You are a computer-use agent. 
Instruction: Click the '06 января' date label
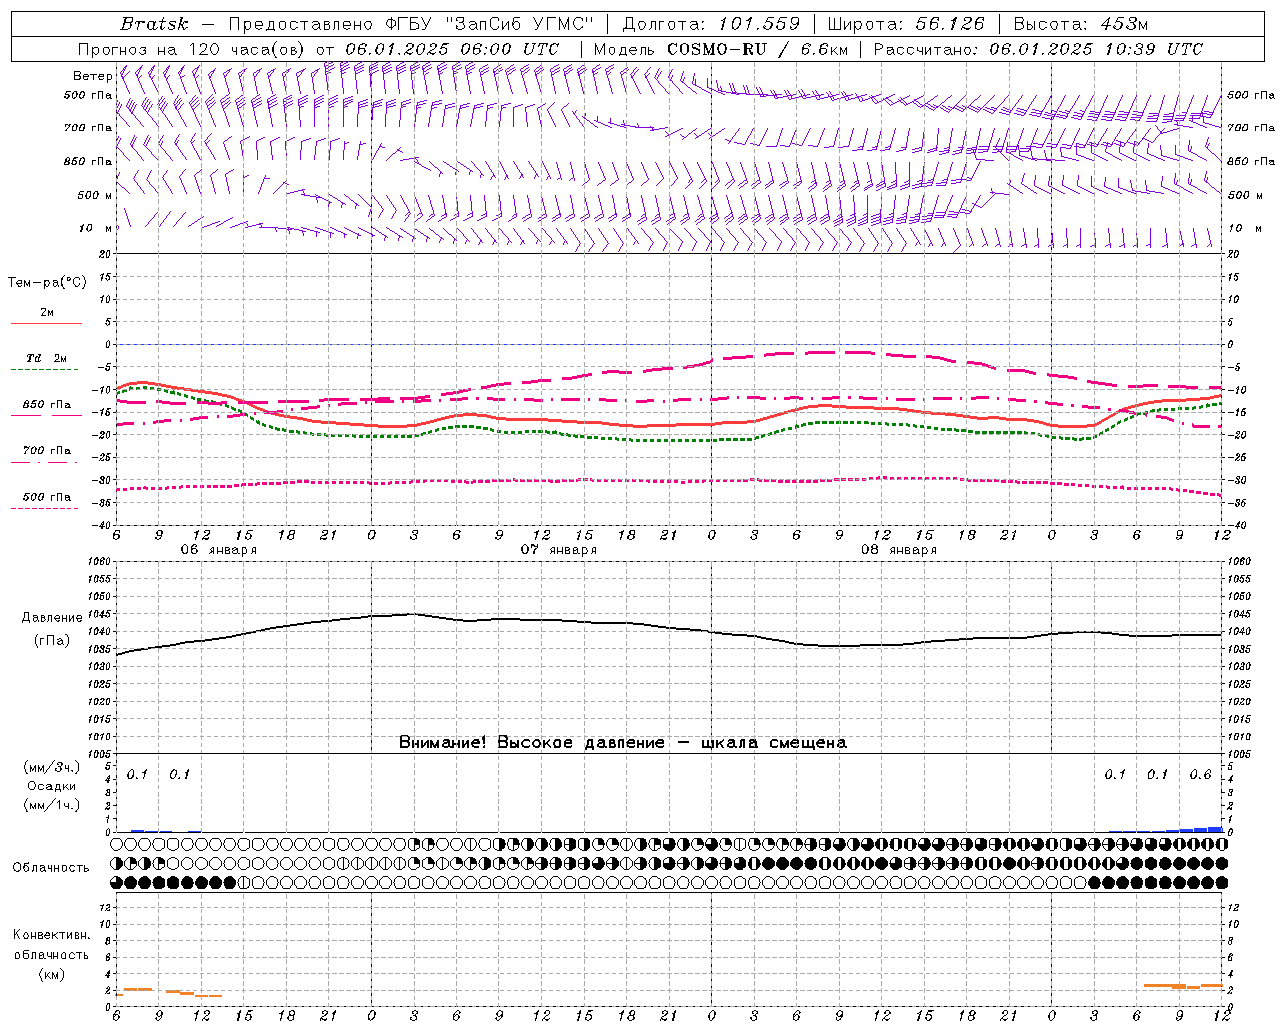[x=218, y=550]
